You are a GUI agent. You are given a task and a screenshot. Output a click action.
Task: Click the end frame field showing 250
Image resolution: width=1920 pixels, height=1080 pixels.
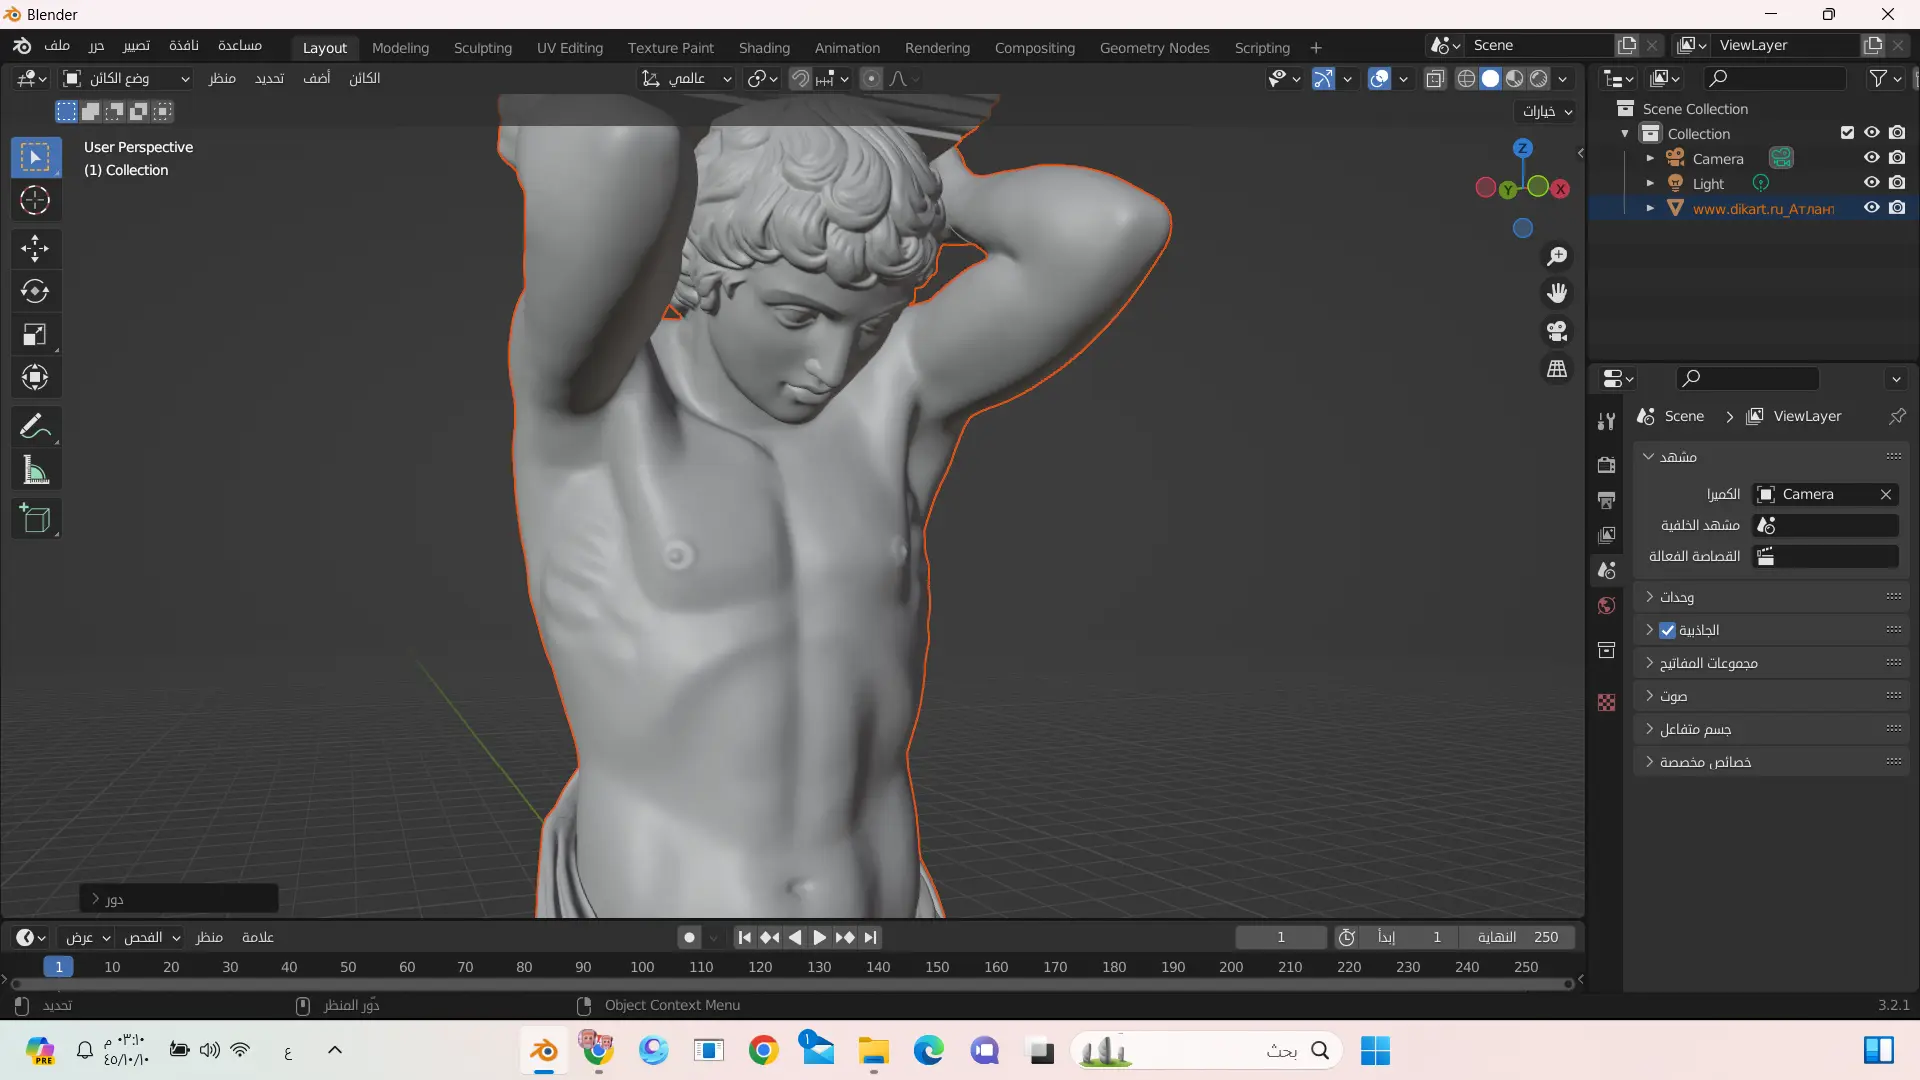pos(1517,937)
